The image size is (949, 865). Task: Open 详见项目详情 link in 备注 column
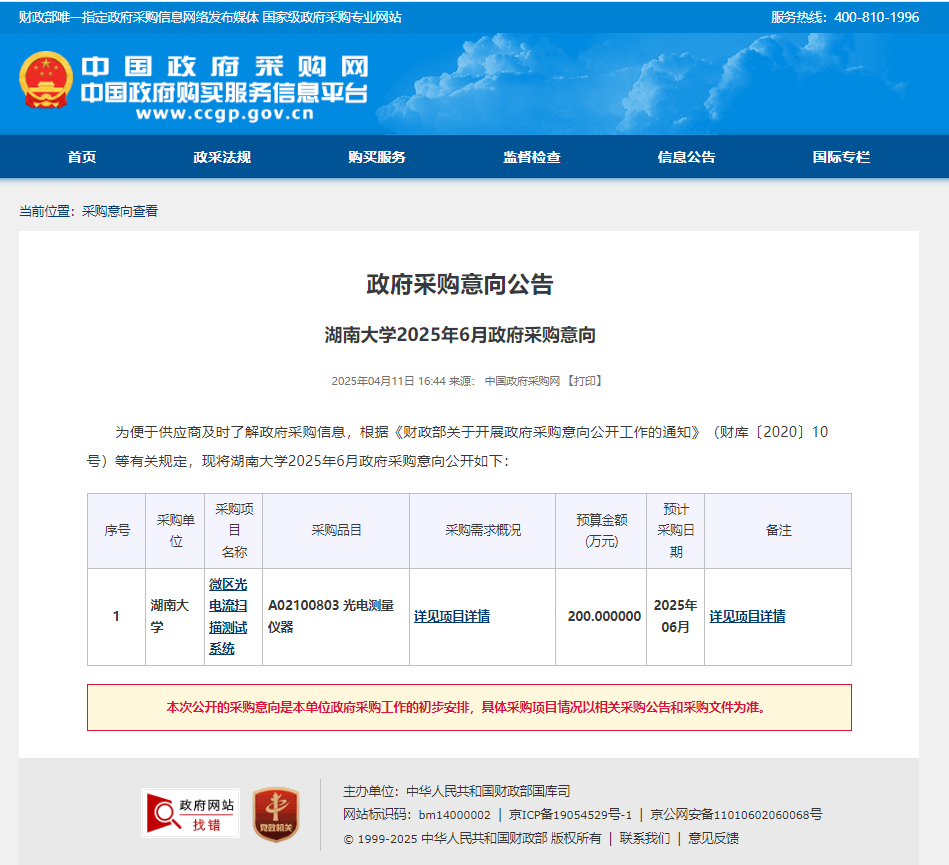[747, 616]
